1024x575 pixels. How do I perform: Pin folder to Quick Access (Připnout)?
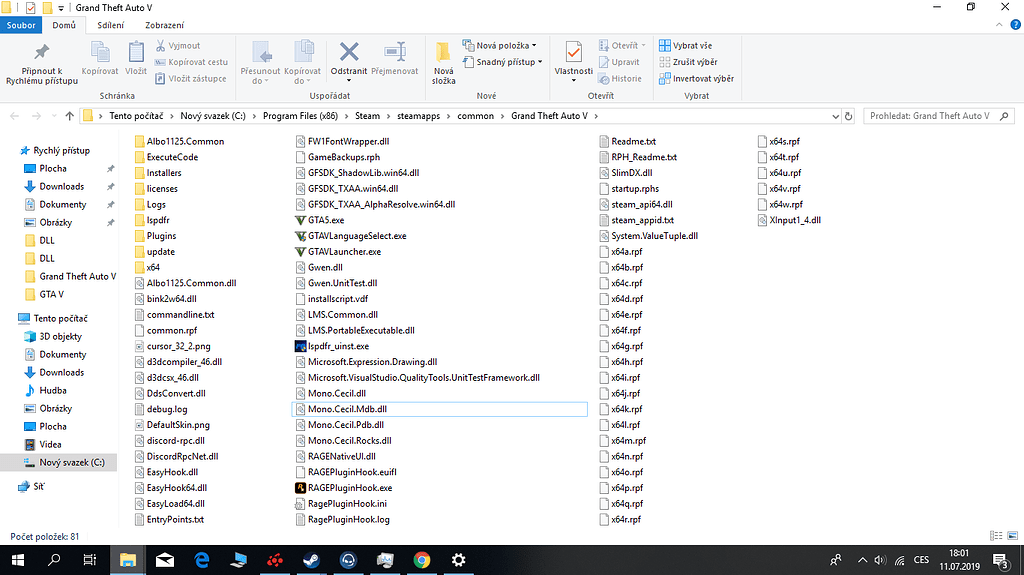tap(42, 63)
